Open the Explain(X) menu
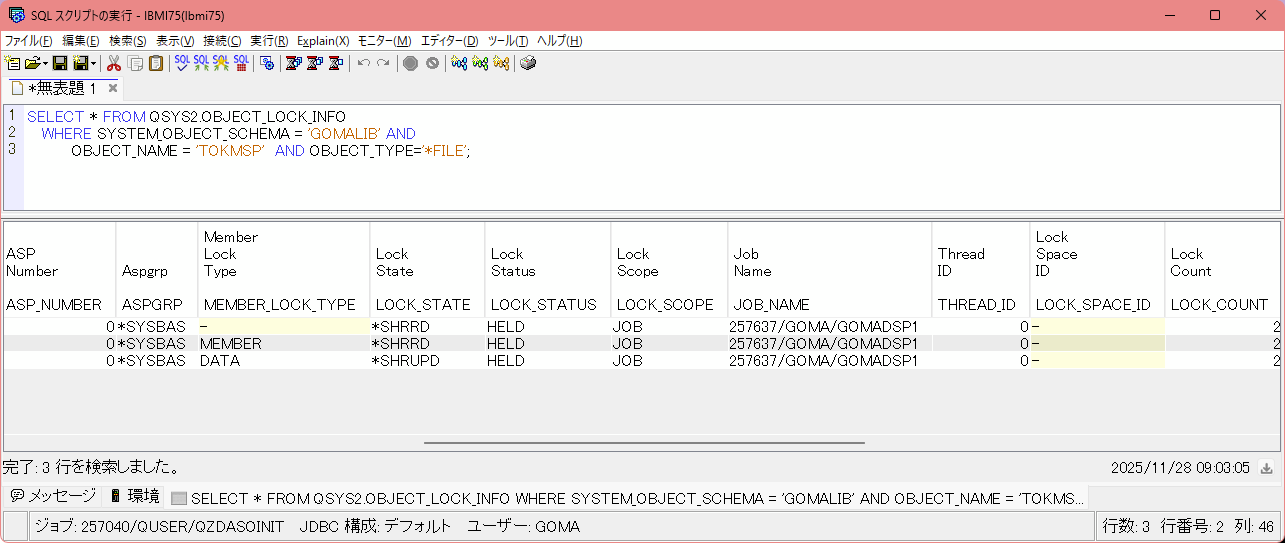 pyautogui.click(x=323, y=41)
